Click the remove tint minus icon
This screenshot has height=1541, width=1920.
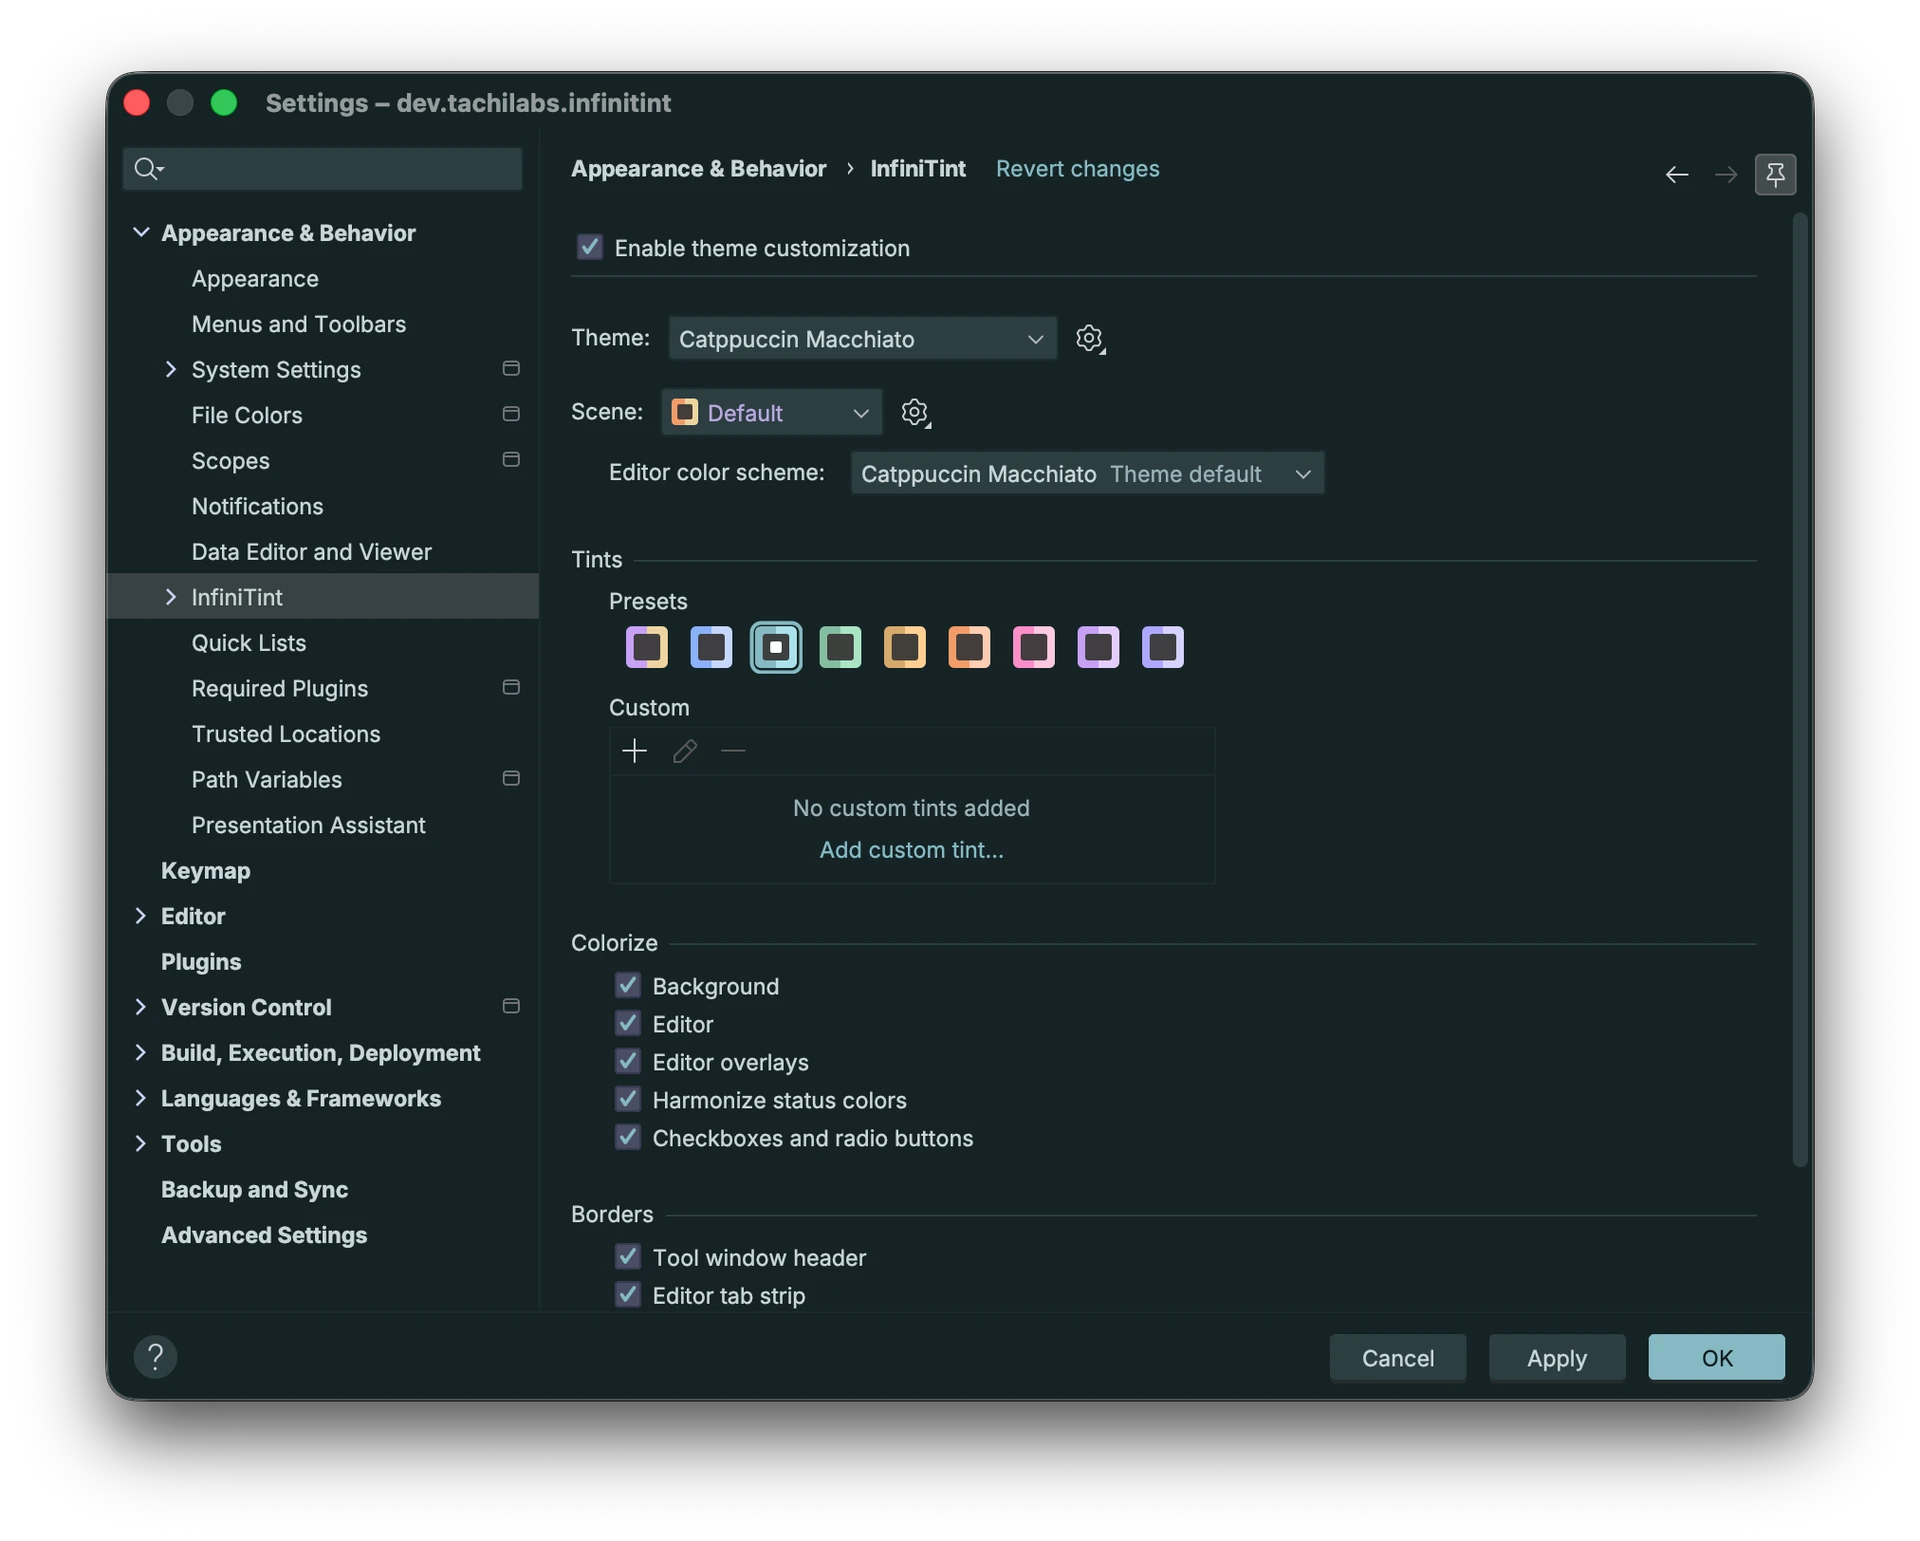click(733, 751)
